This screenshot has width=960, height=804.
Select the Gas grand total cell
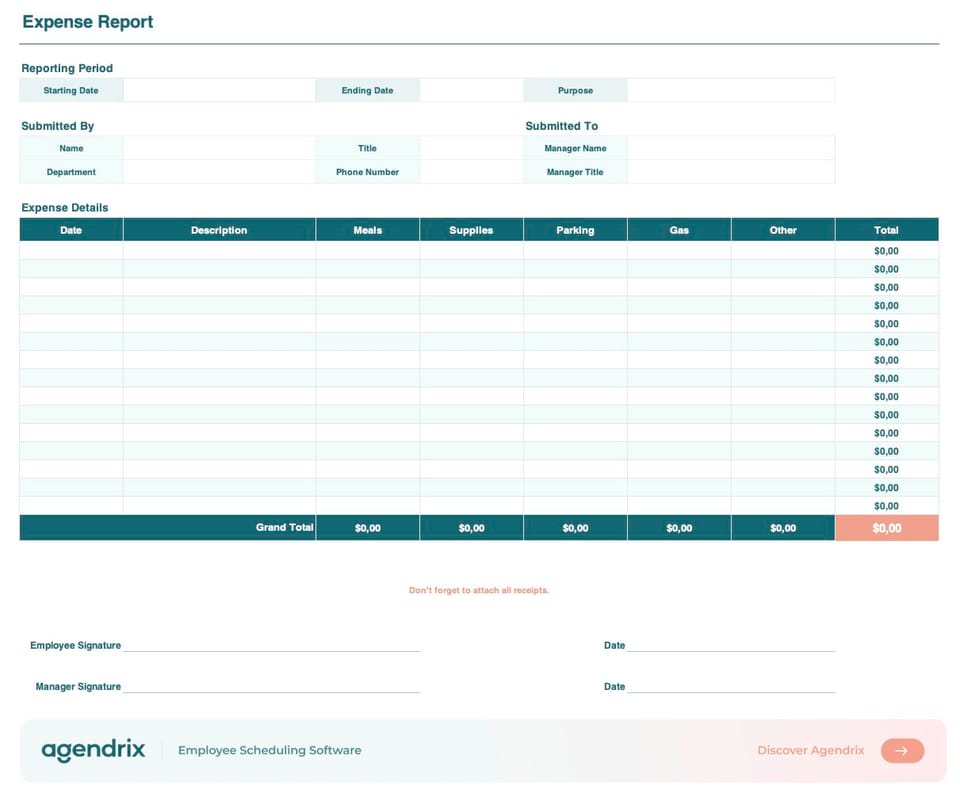pyautogui.click(x=679, y=528)
